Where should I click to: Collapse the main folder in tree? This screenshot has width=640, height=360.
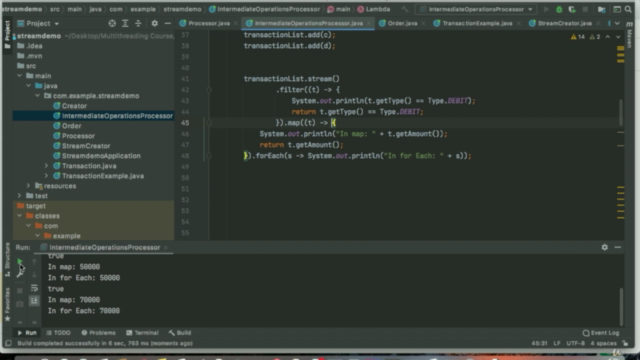[x=20, y=76]
